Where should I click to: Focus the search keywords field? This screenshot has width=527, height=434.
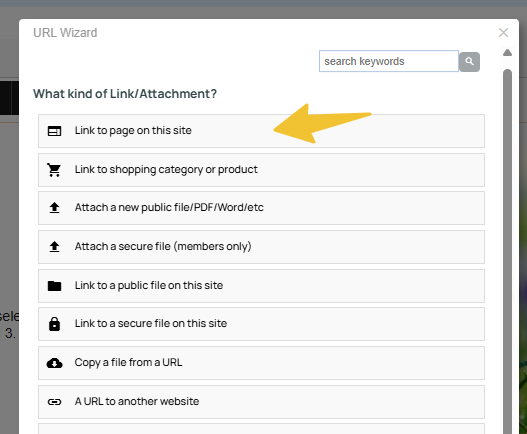389,61
